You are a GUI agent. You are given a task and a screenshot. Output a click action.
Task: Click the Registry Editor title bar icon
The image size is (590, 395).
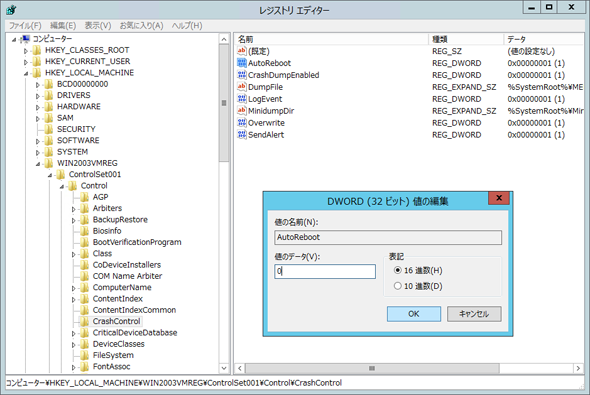point(11,10)
